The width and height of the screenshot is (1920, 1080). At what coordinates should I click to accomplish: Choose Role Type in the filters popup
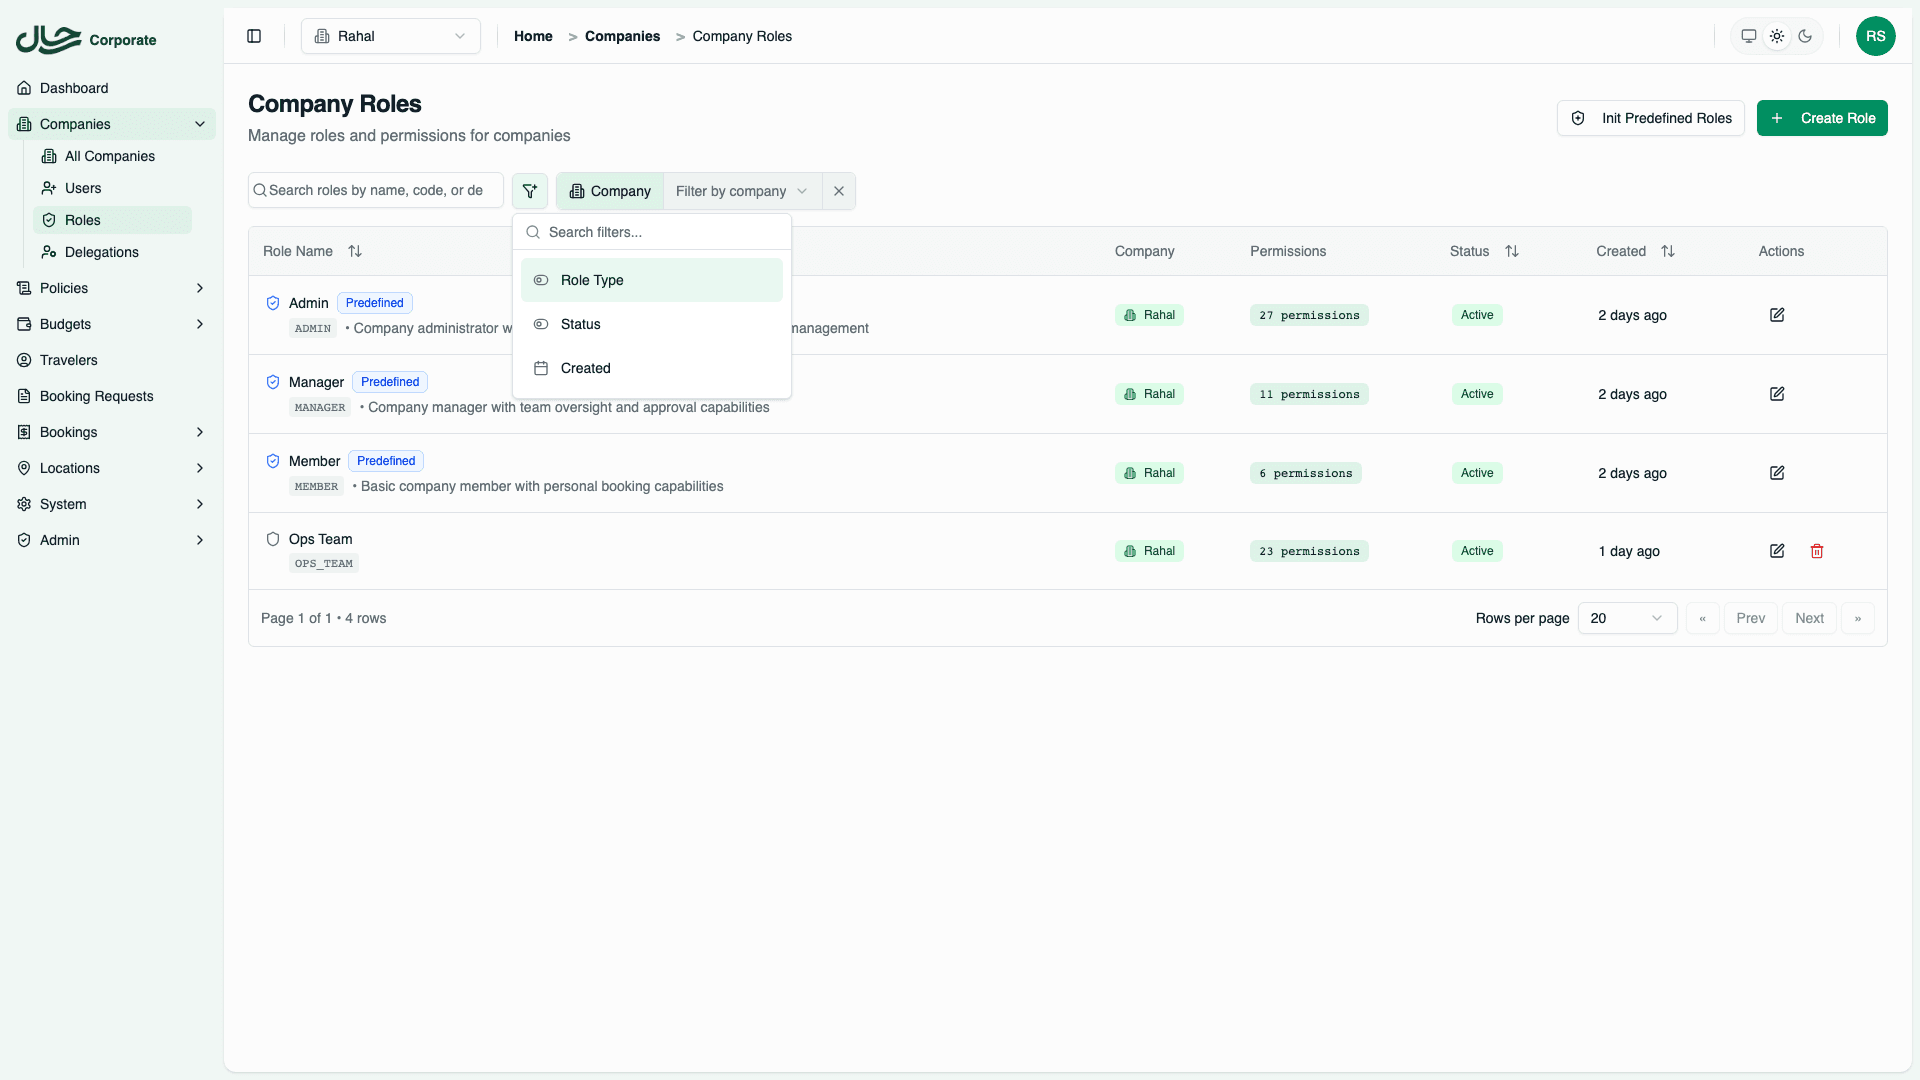[x=591, y=280]
